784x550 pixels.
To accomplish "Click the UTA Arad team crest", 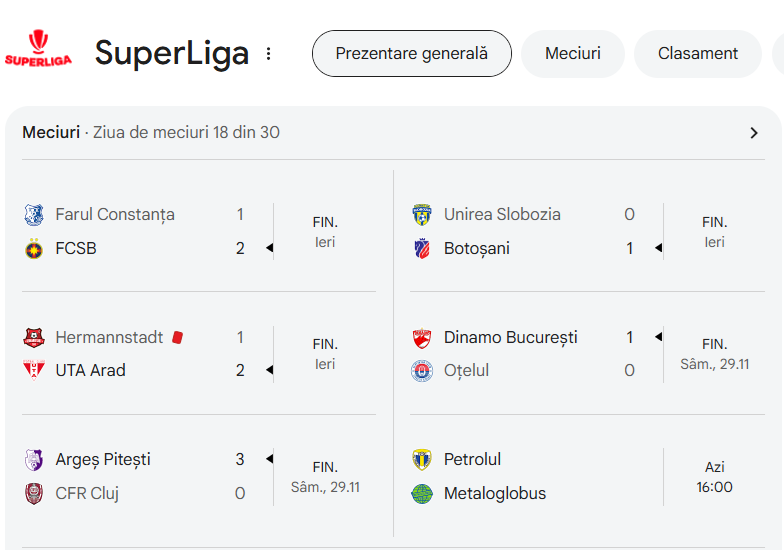I will (34, 370).
